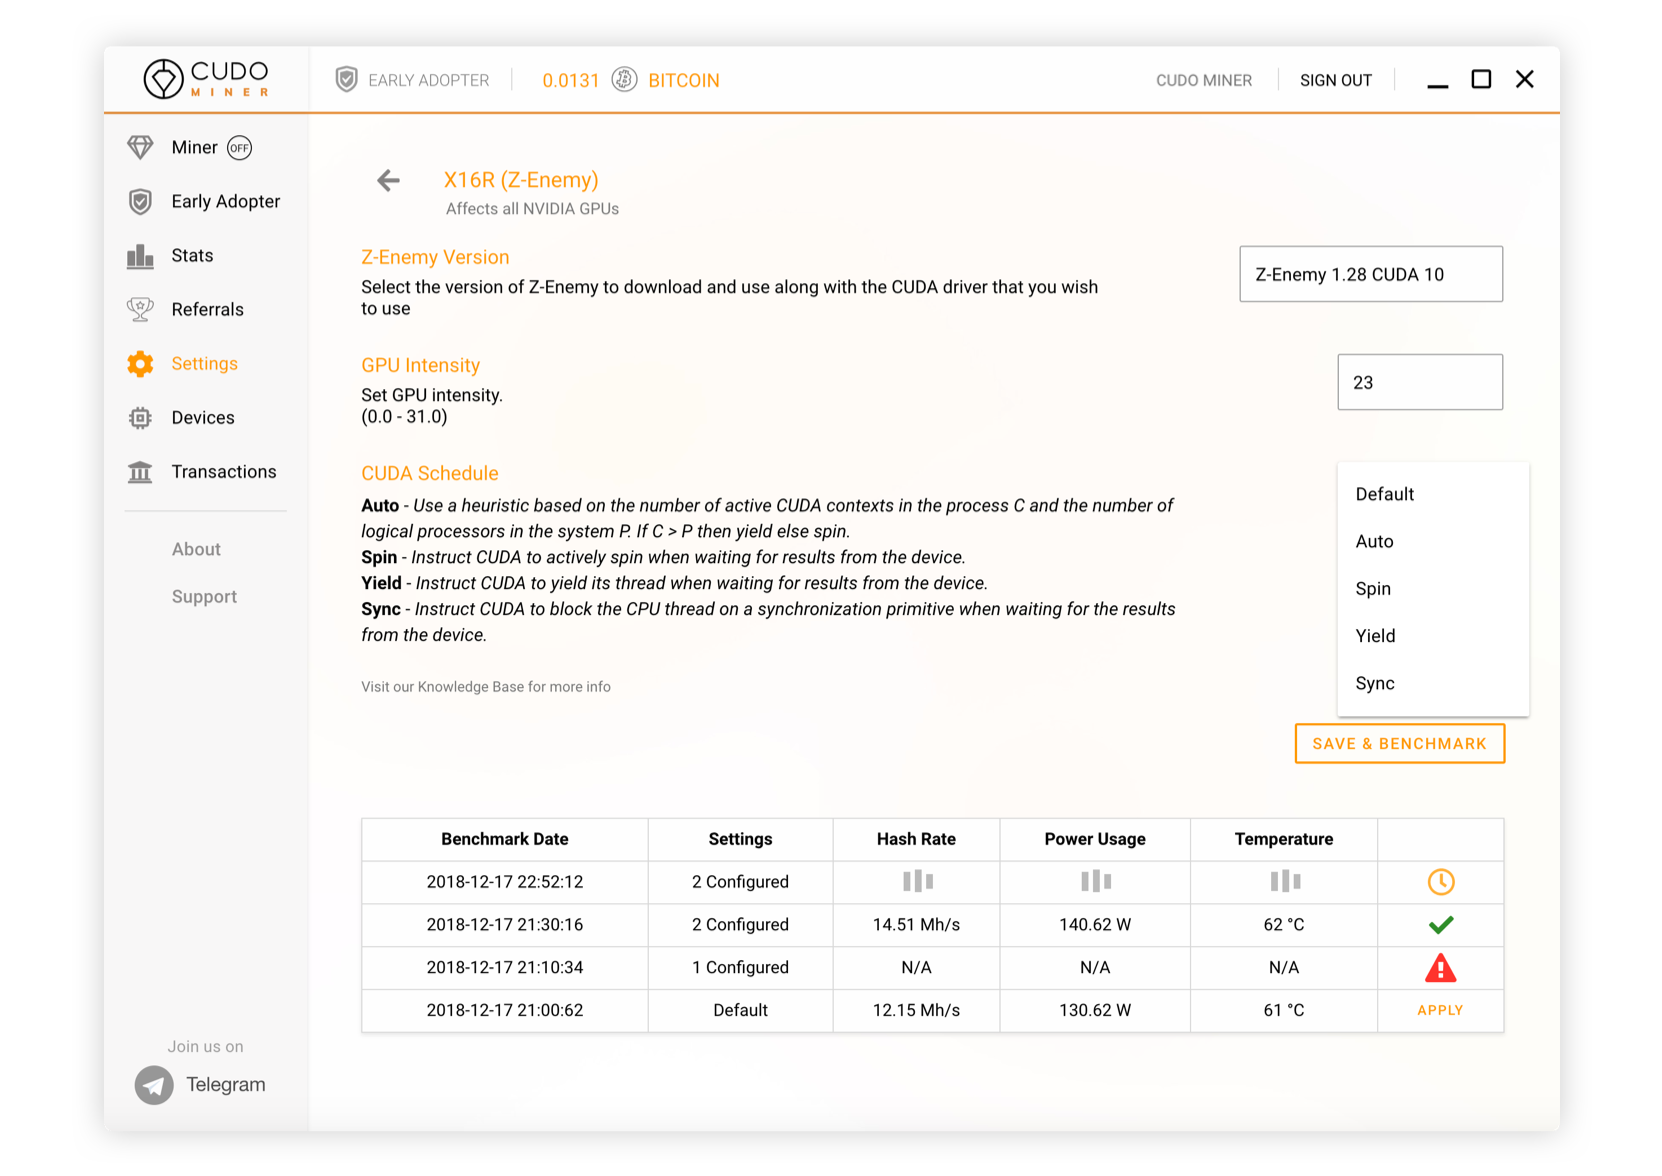Image resolution: width=1662 pixels, height=1176 pixels.
Task: Click the Miner diamond icon in sidebar
Action: click(x=140, y=147)
